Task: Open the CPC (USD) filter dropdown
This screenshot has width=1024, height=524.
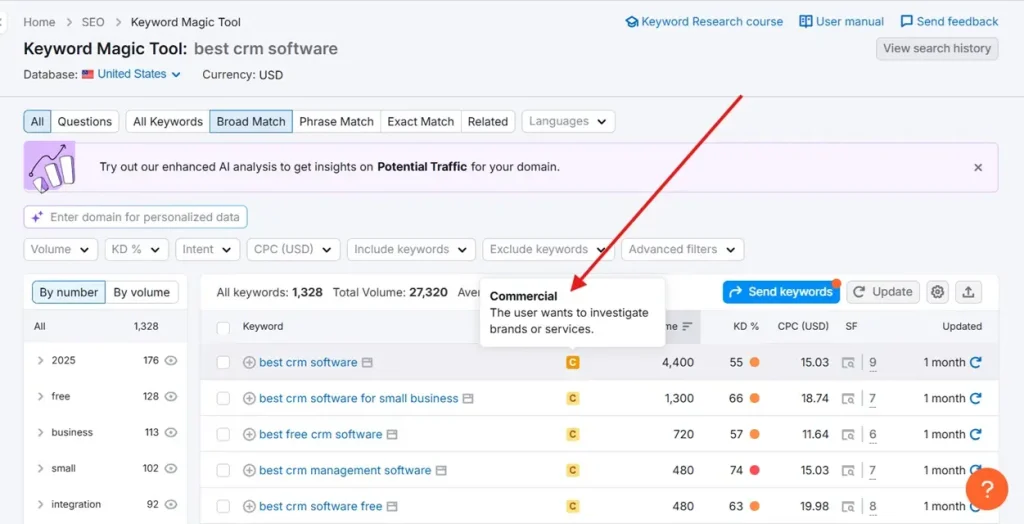Action: [293, 250]
